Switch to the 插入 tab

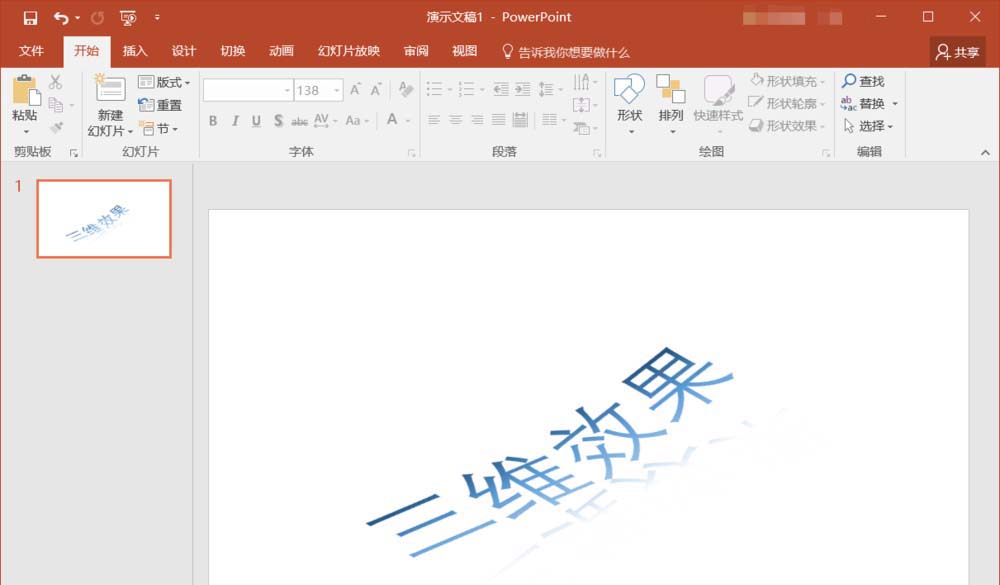(135, 51)
